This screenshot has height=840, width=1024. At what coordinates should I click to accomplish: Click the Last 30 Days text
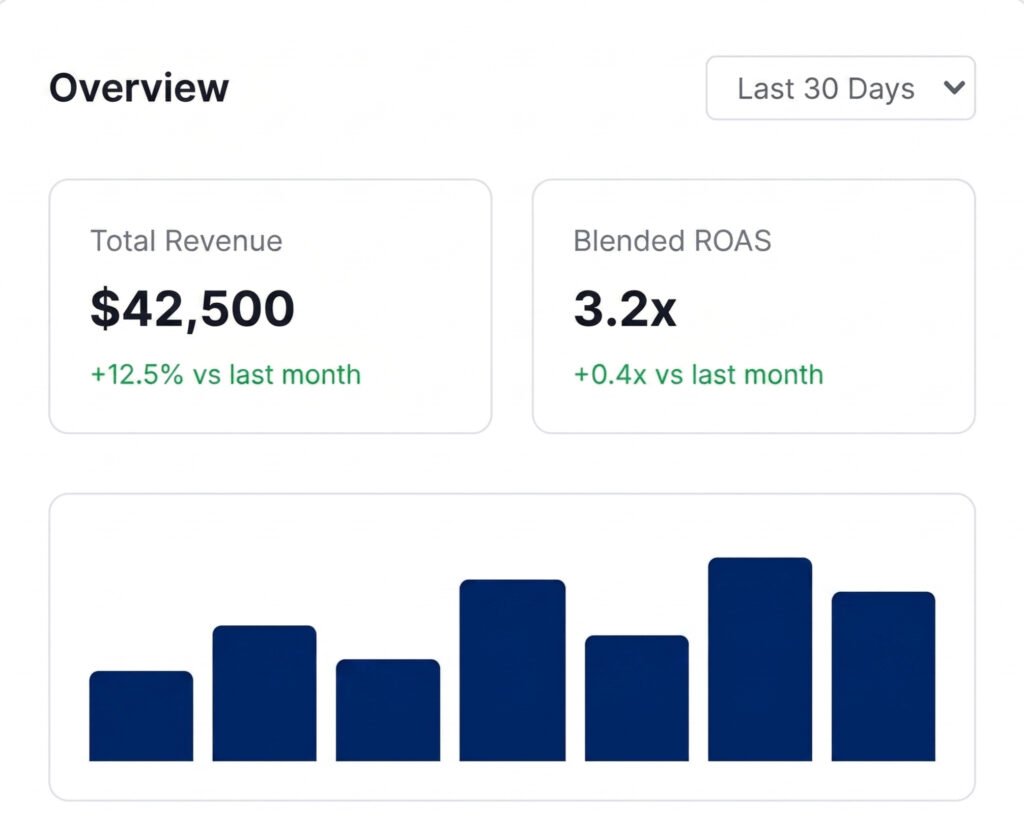(x=826, y=88)
